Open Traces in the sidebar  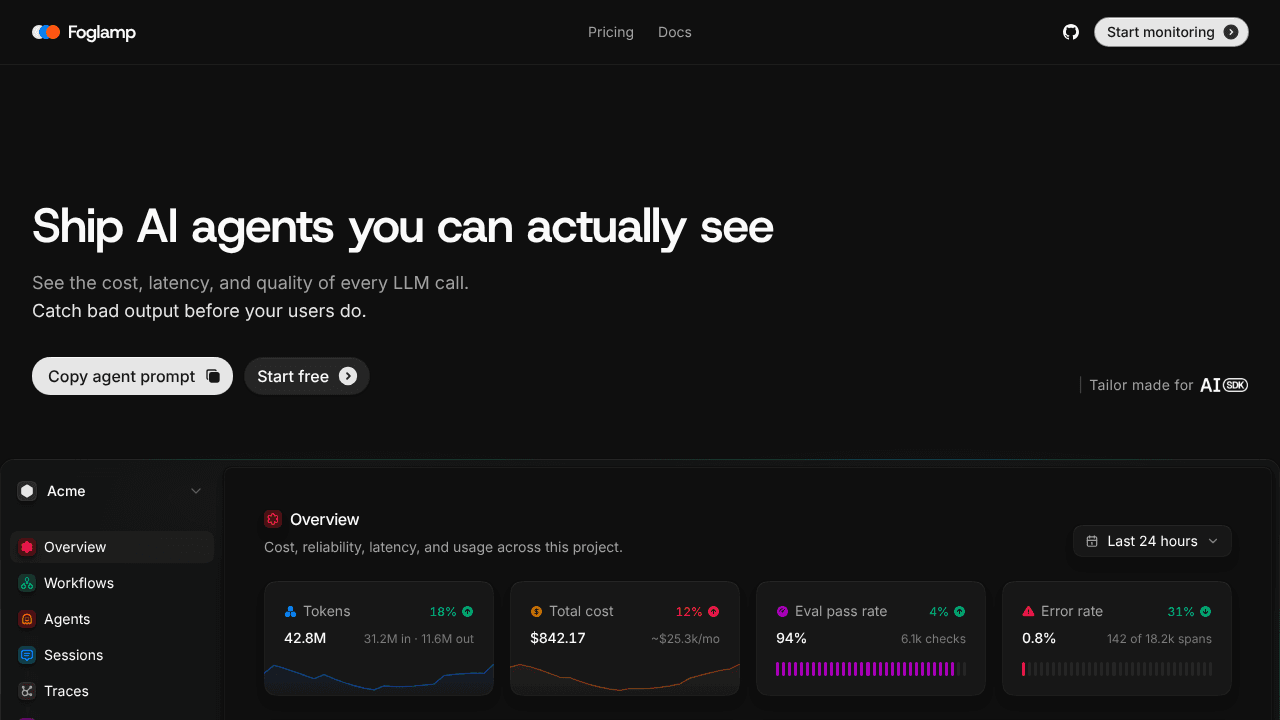[x=112, y=691]
